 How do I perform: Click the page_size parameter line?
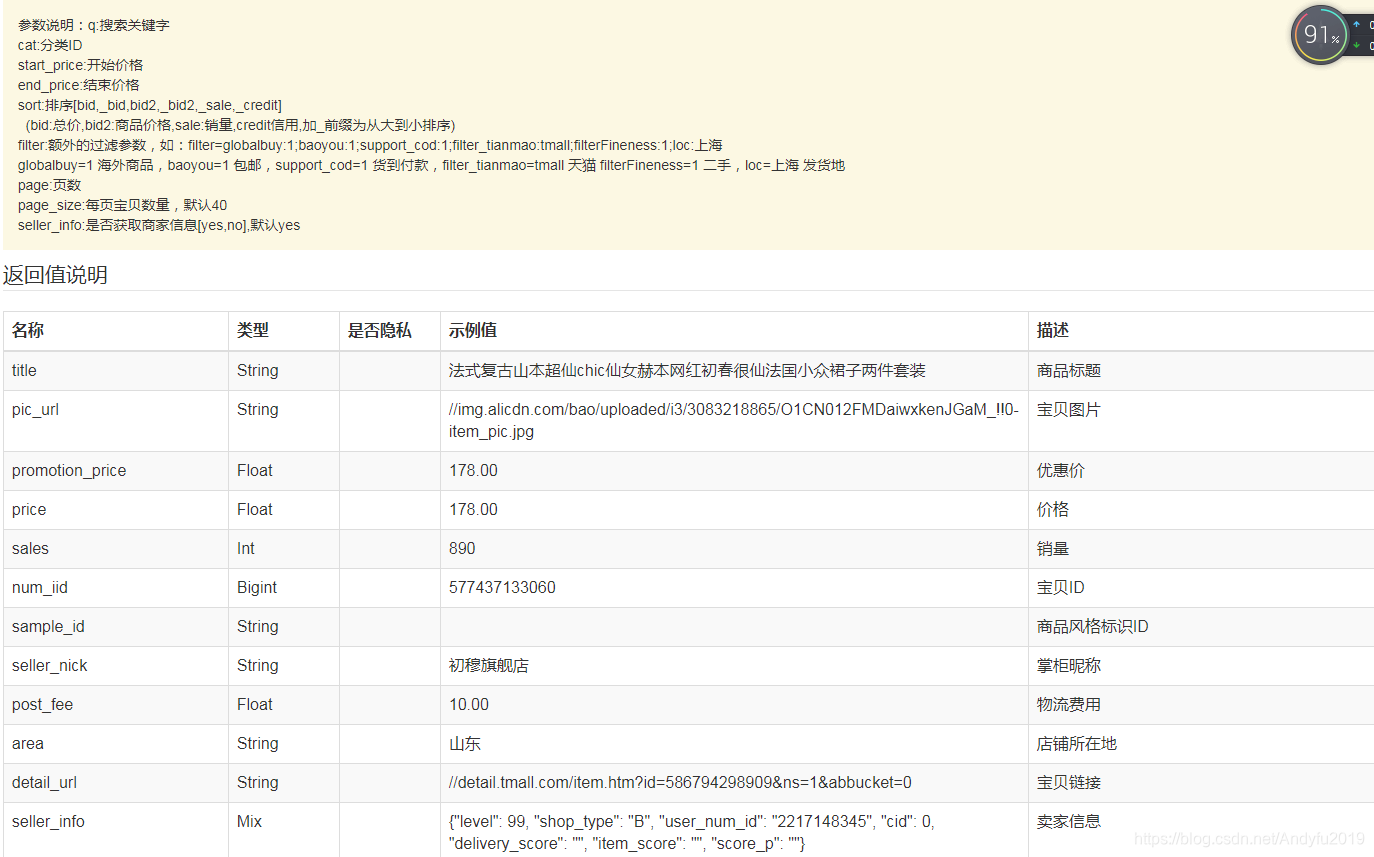click(122, 205)
